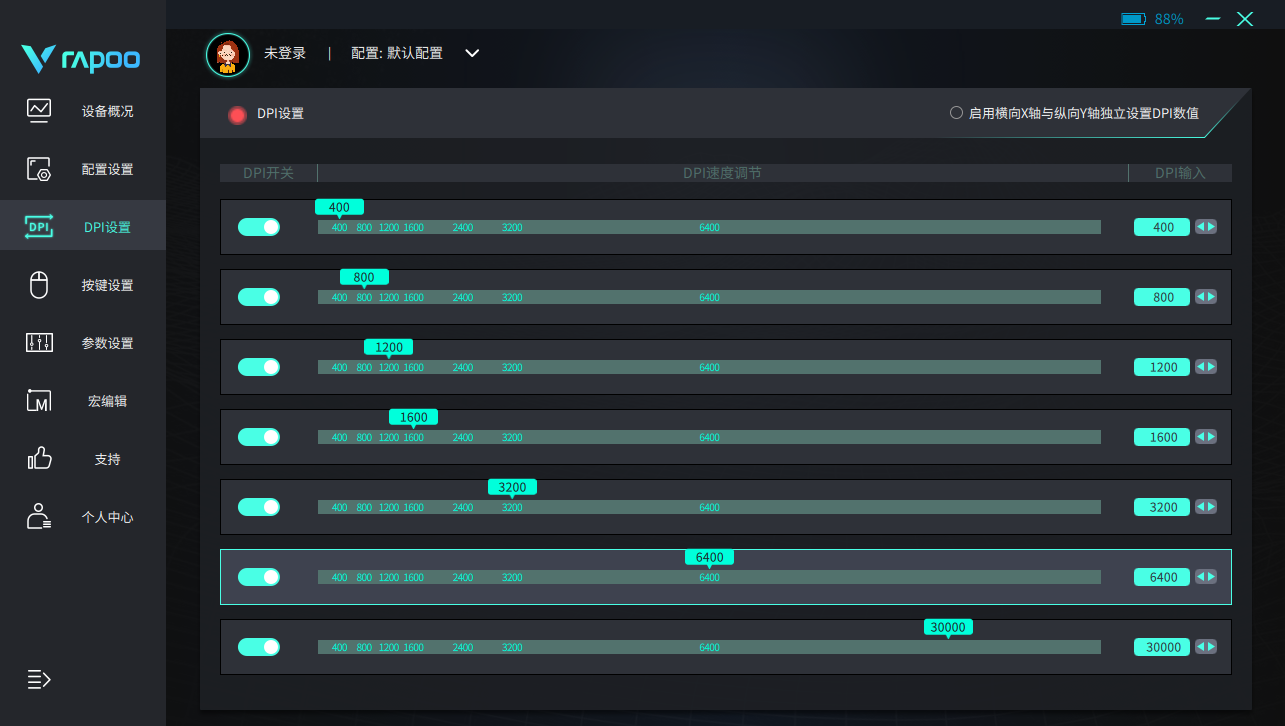The image size is (1285, 726).
Task: Select the DPI设置 sidebar icon
Action: tap(39, 227)
